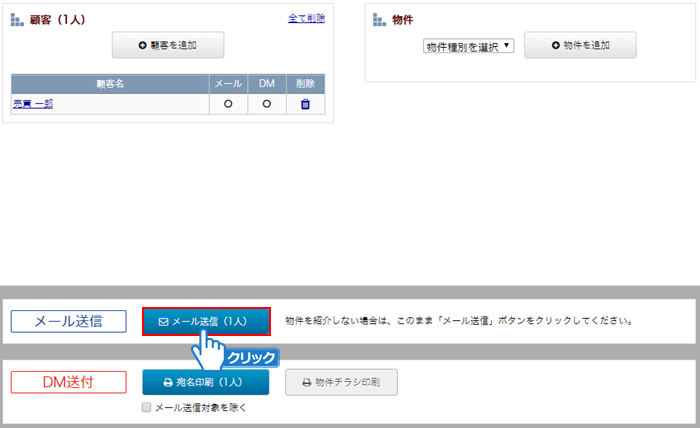The height and width of the screenshot is (428, 700).
Task: Click the 物件 panel heading
Action: coord(402,20)
